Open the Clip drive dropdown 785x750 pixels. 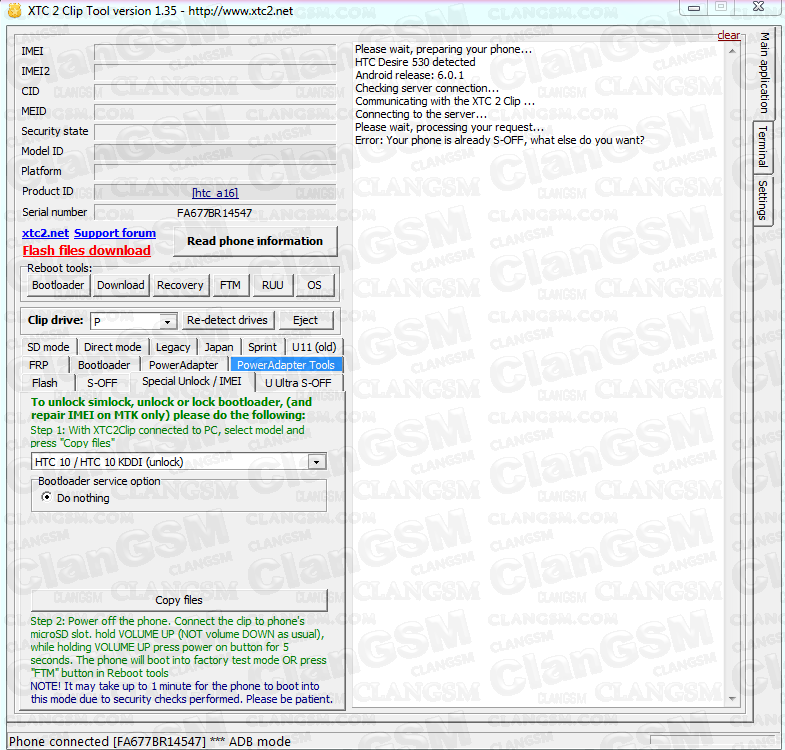point(167,321)
